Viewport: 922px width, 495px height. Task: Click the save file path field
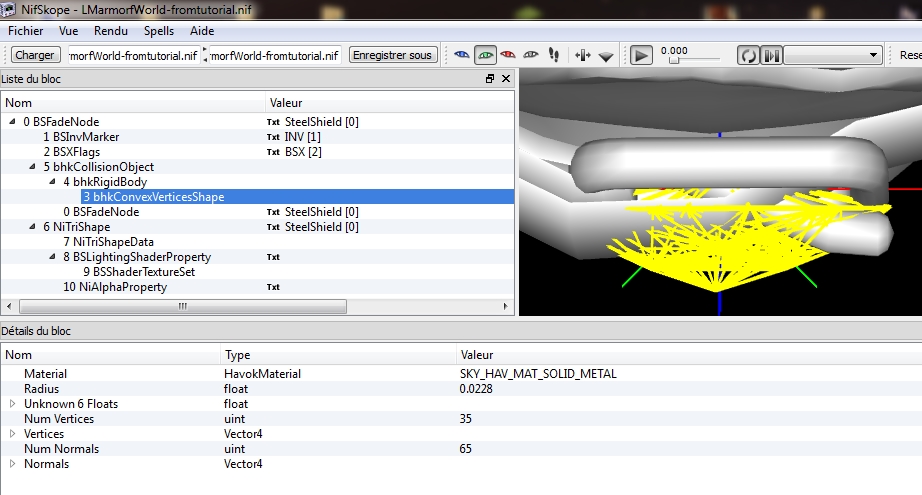275,55
